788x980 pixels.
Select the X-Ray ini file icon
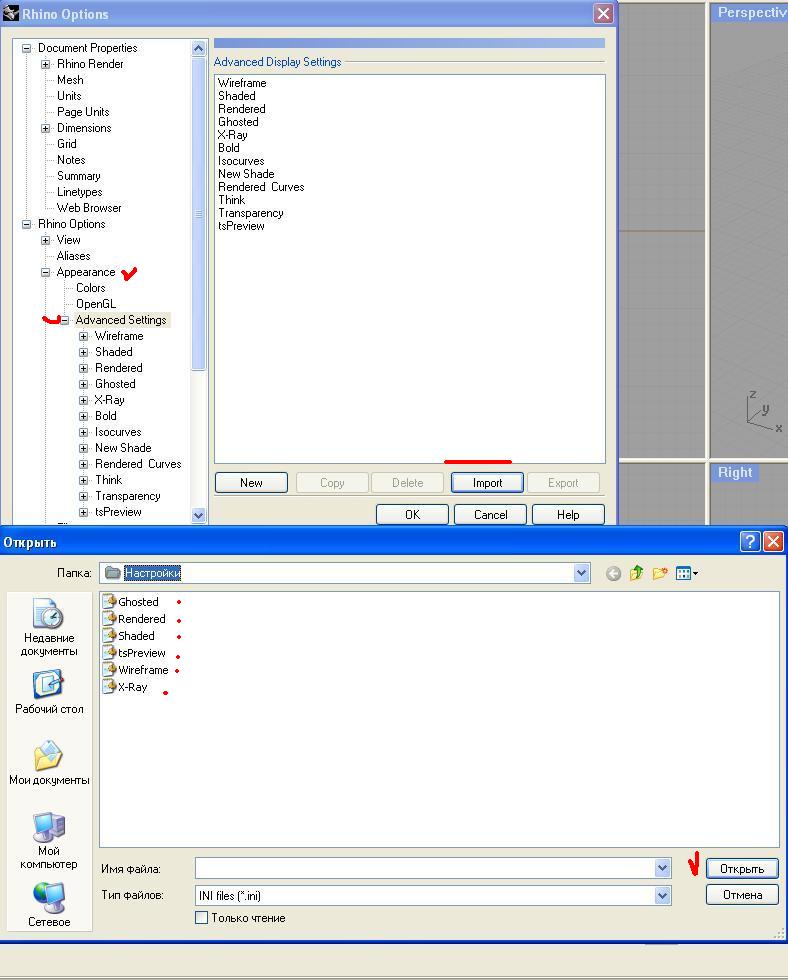pyautogui.click(x=109, y=686)
